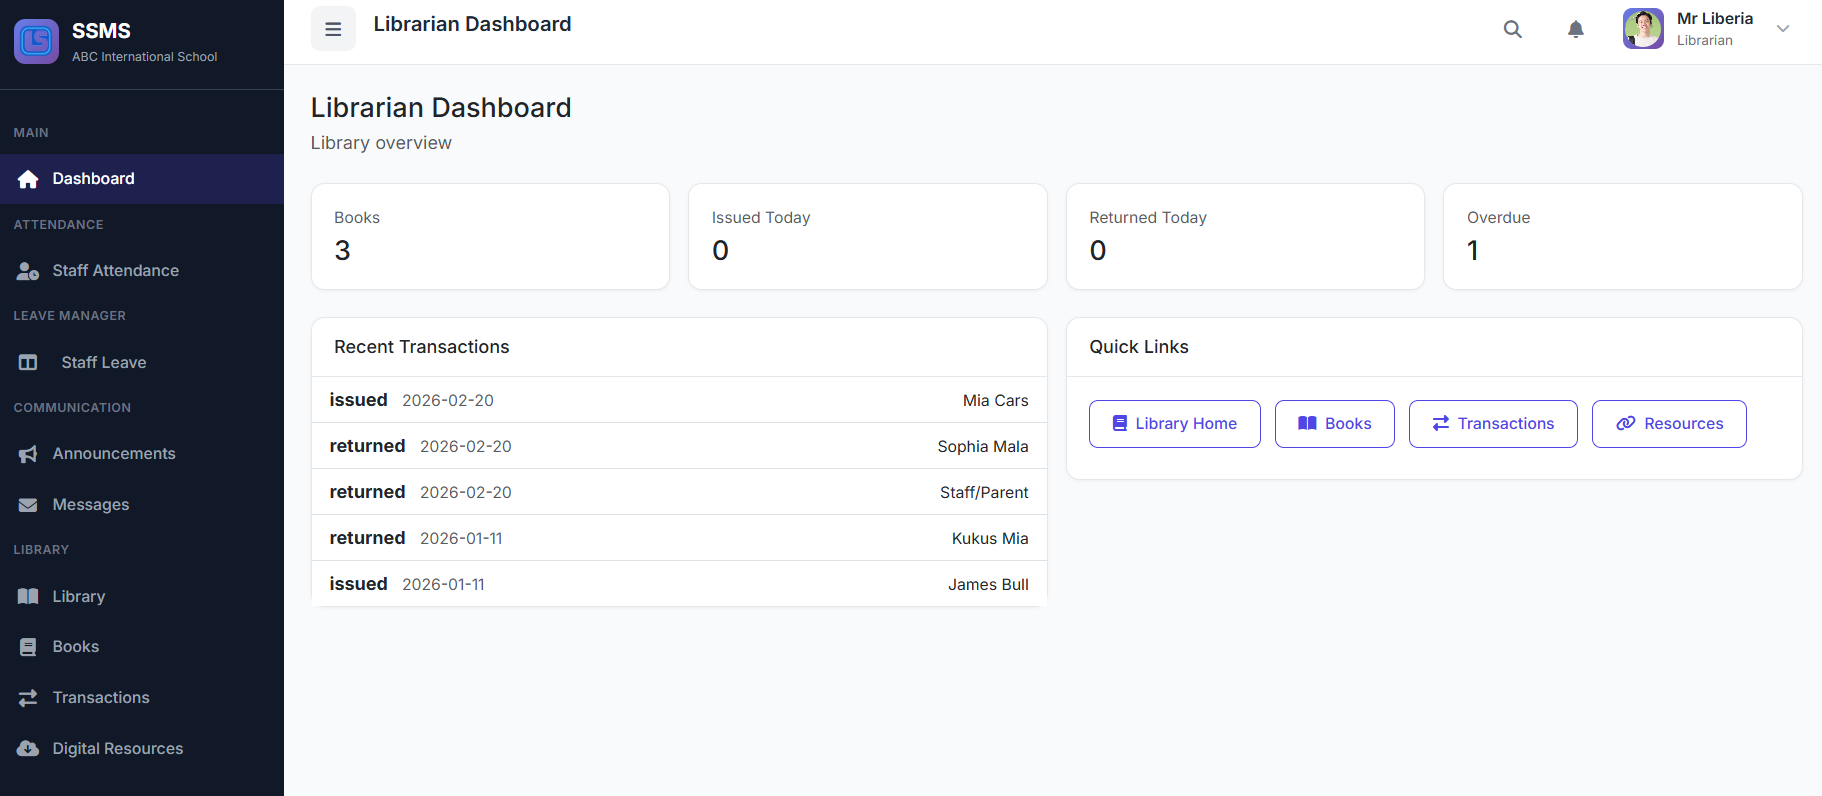The width and height of the screenshot is (1822, 796).
Task: Click the Messages envelope icon
Action: click(28, 505)
